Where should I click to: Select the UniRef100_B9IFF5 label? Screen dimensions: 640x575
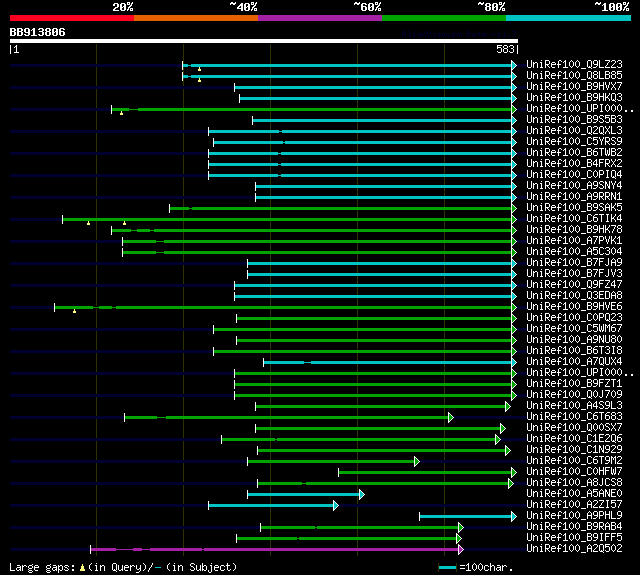point(574,538)
